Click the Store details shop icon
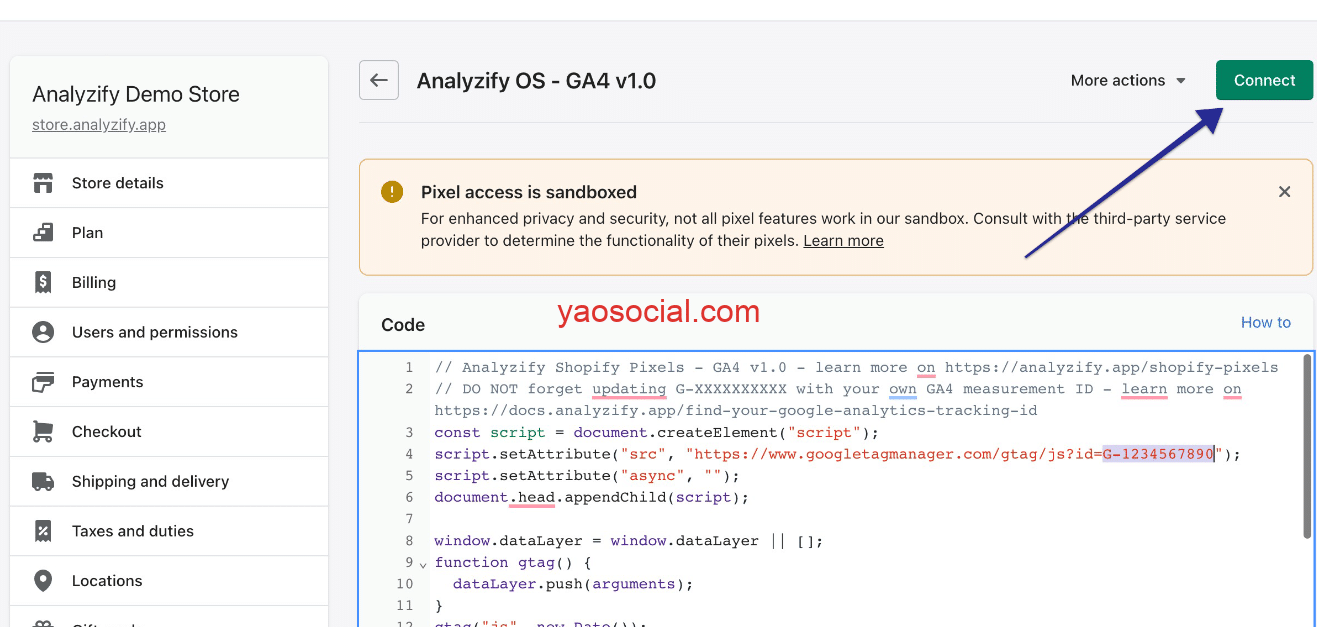Viewport: 1317px width, 627px height. 43,183
